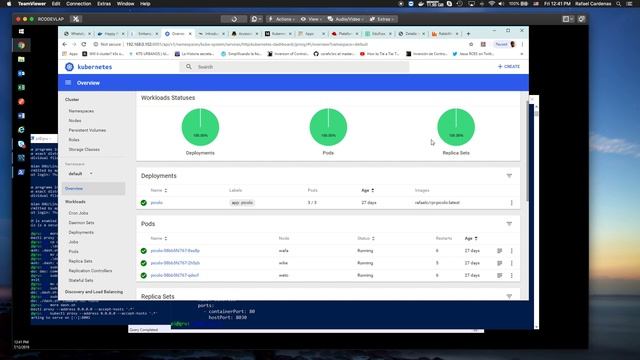Open the deployment name link
The height and width of the screenshot is (360, 640).
[x=157, y=202]
